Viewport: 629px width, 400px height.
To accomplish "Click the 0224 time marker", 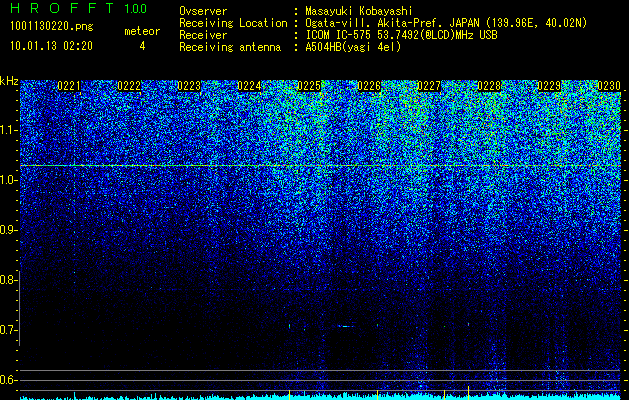I will (x=249, y=86).
